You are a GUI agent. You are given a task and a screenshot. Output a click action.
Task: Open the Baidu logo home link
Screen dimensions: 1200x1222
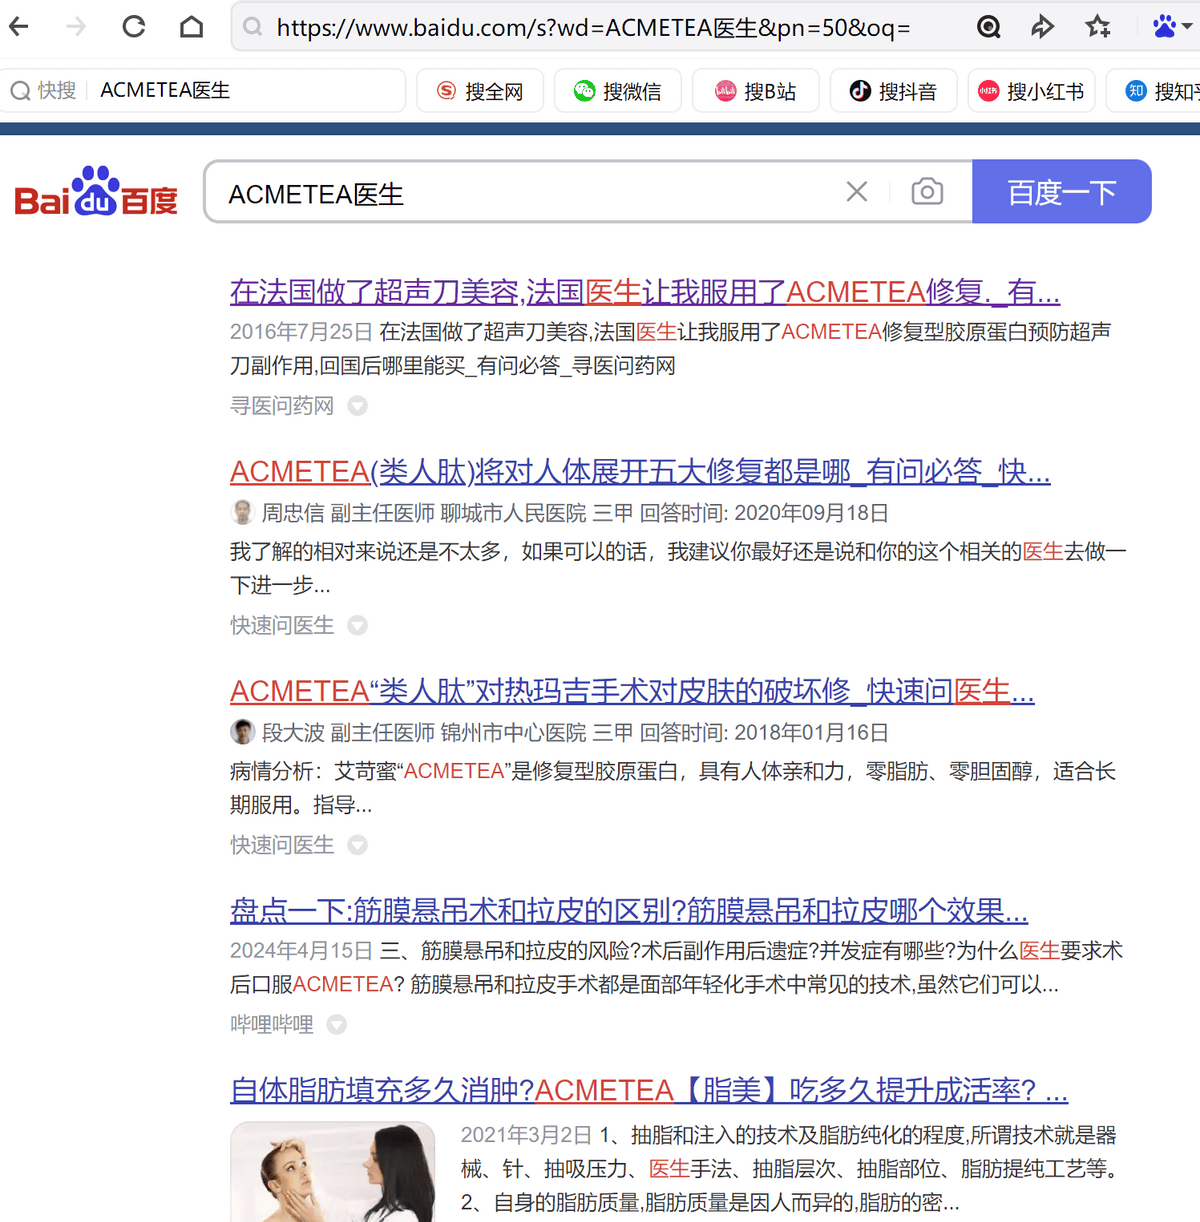point(96,191)
